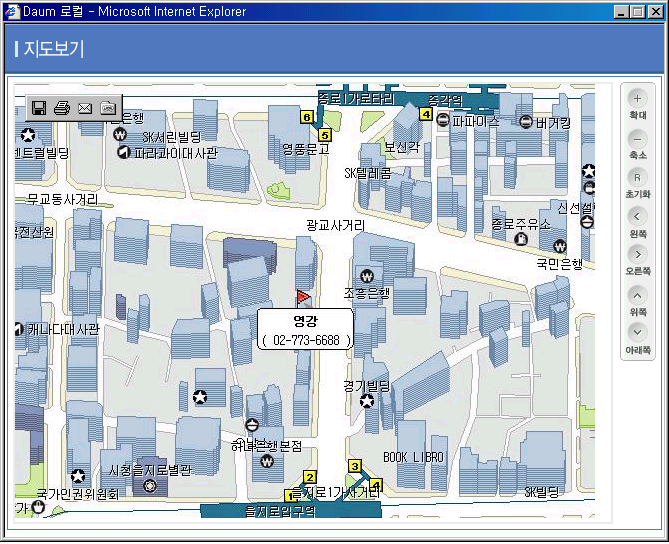Screen dimensions: 669x544
Task: Move map up with 위쪽 chevron
Action: pyautogui.click(x=638, y=295)
